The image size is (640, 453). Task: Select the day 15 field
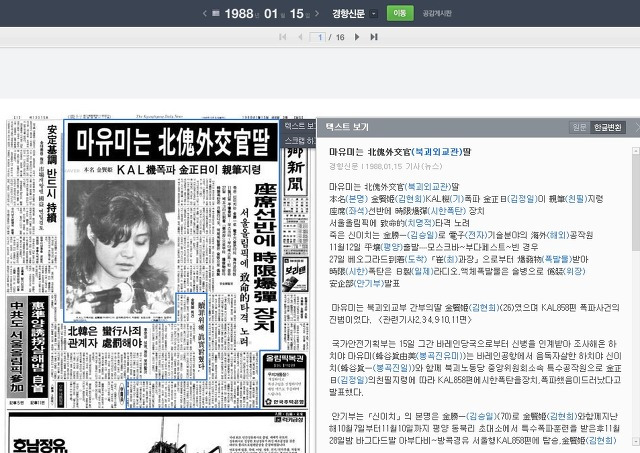click(297, 13)
